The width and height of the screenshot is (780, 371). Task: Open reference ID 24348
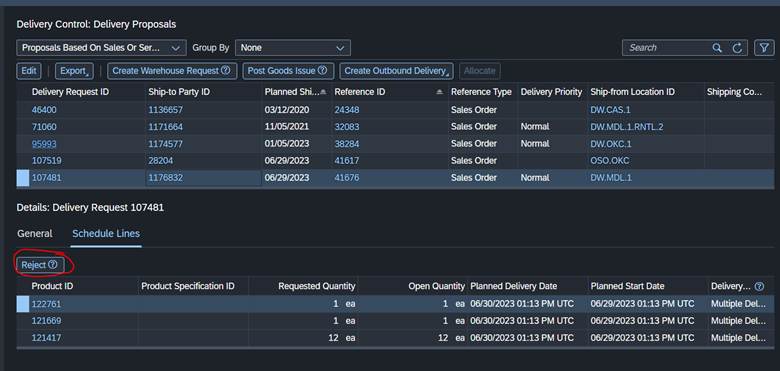pyautogui.click(x=347, y=110)
